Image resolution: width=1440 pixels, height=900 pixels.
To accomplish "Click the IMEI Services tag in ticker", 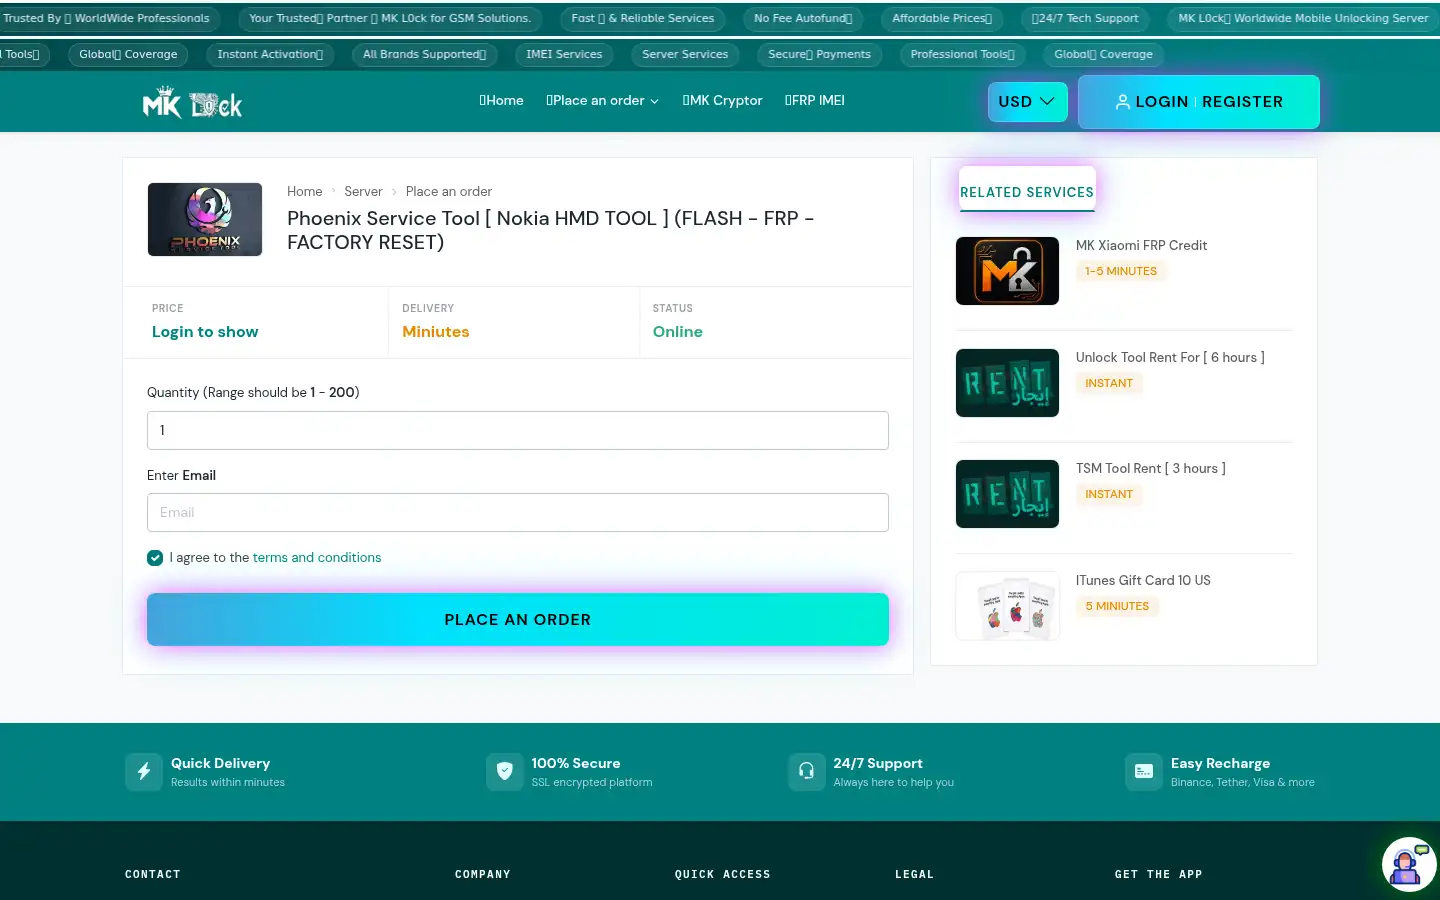I will (x=564, y=55).
